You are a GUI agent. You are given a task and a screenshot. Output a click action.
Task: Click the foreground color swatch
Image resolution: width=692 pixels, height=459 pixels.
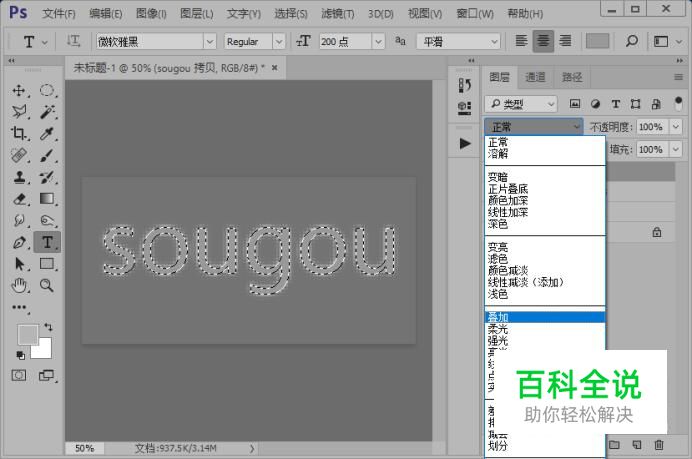coord(27,335)
